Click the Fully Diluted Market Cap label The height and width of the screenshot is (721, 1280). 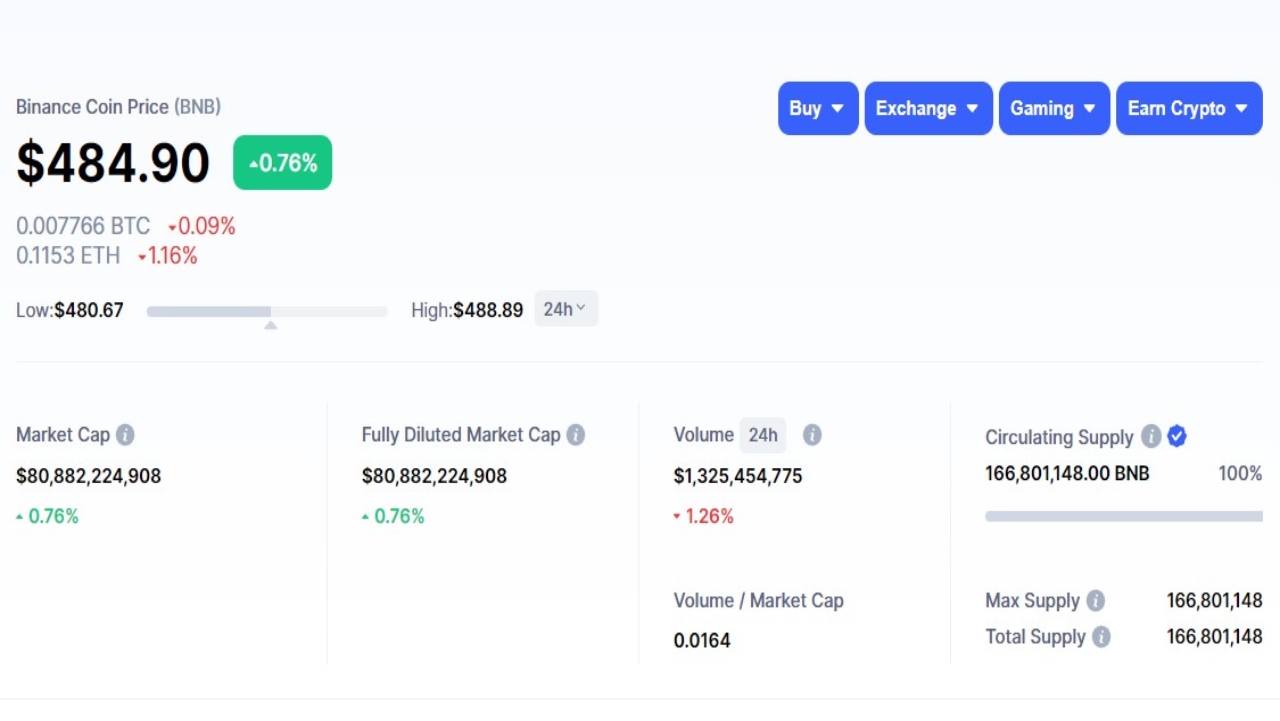coord(461,435)
